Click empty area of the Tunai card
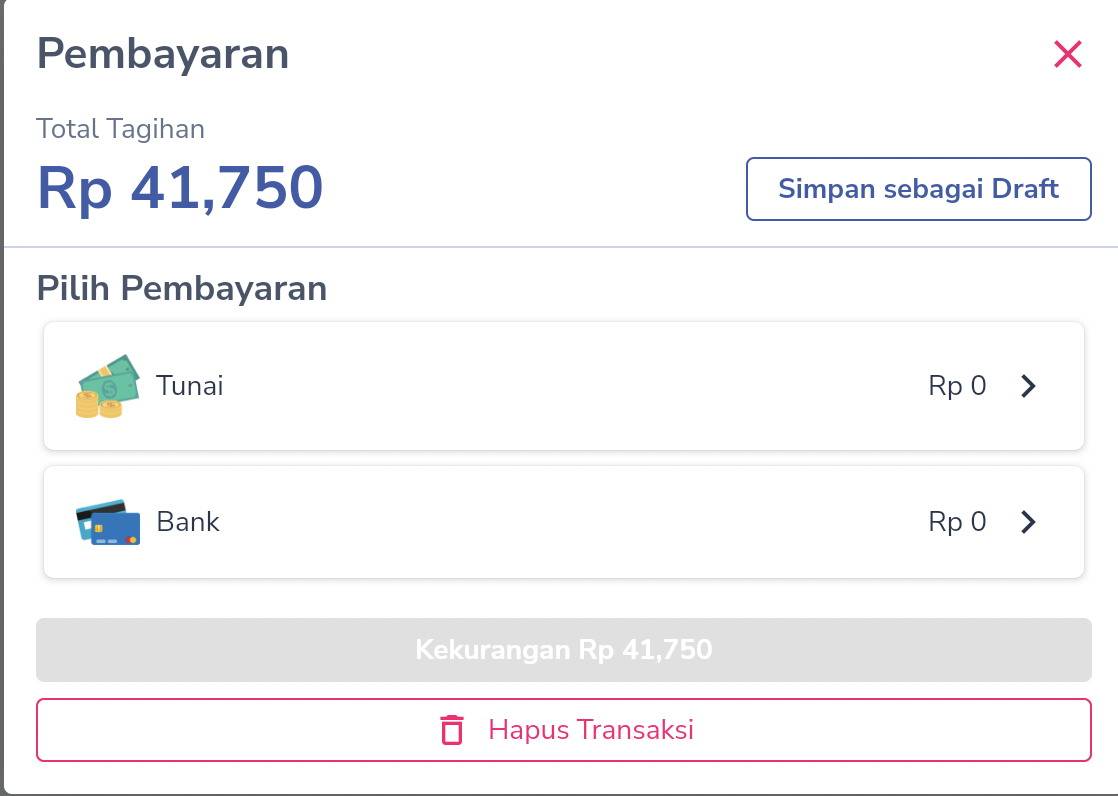 click(560, 386)
